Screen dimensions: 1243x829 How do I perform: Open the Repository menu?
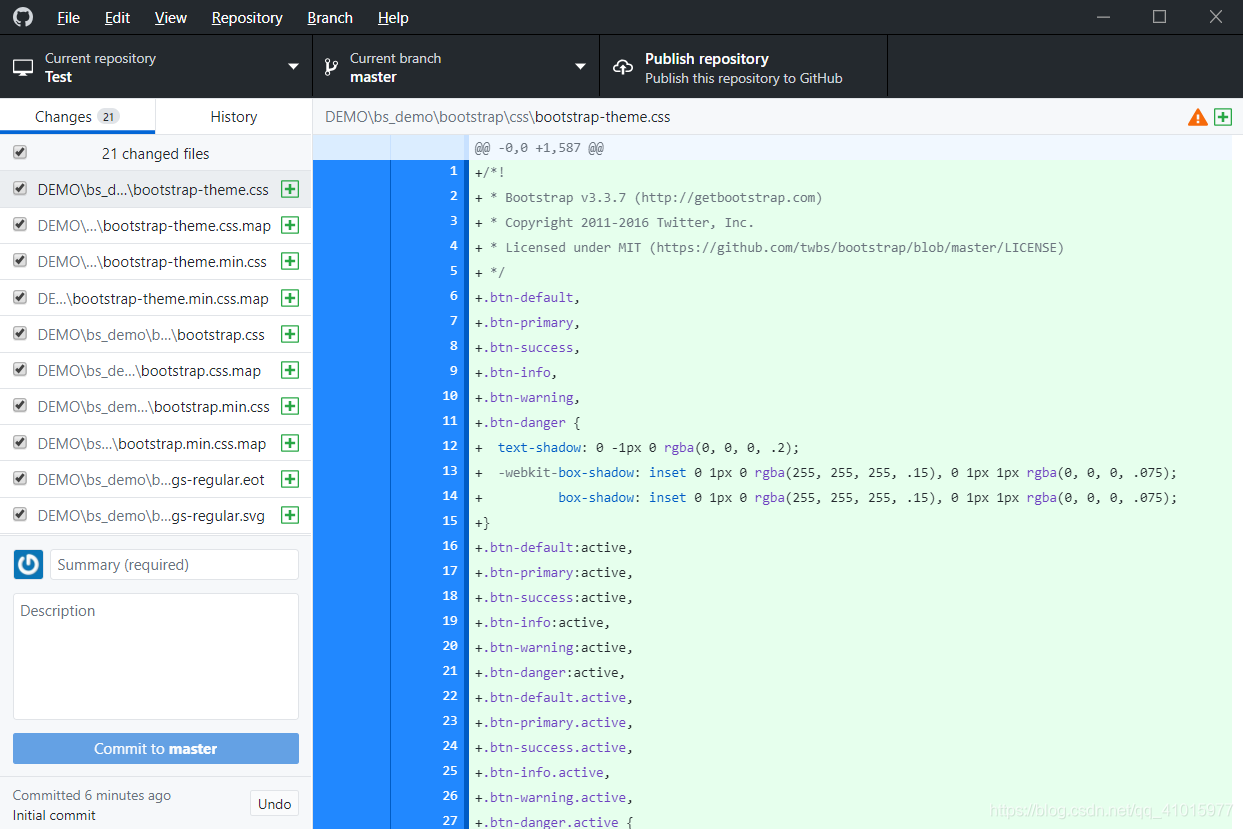pyautogui.click(x=247, y=17)
